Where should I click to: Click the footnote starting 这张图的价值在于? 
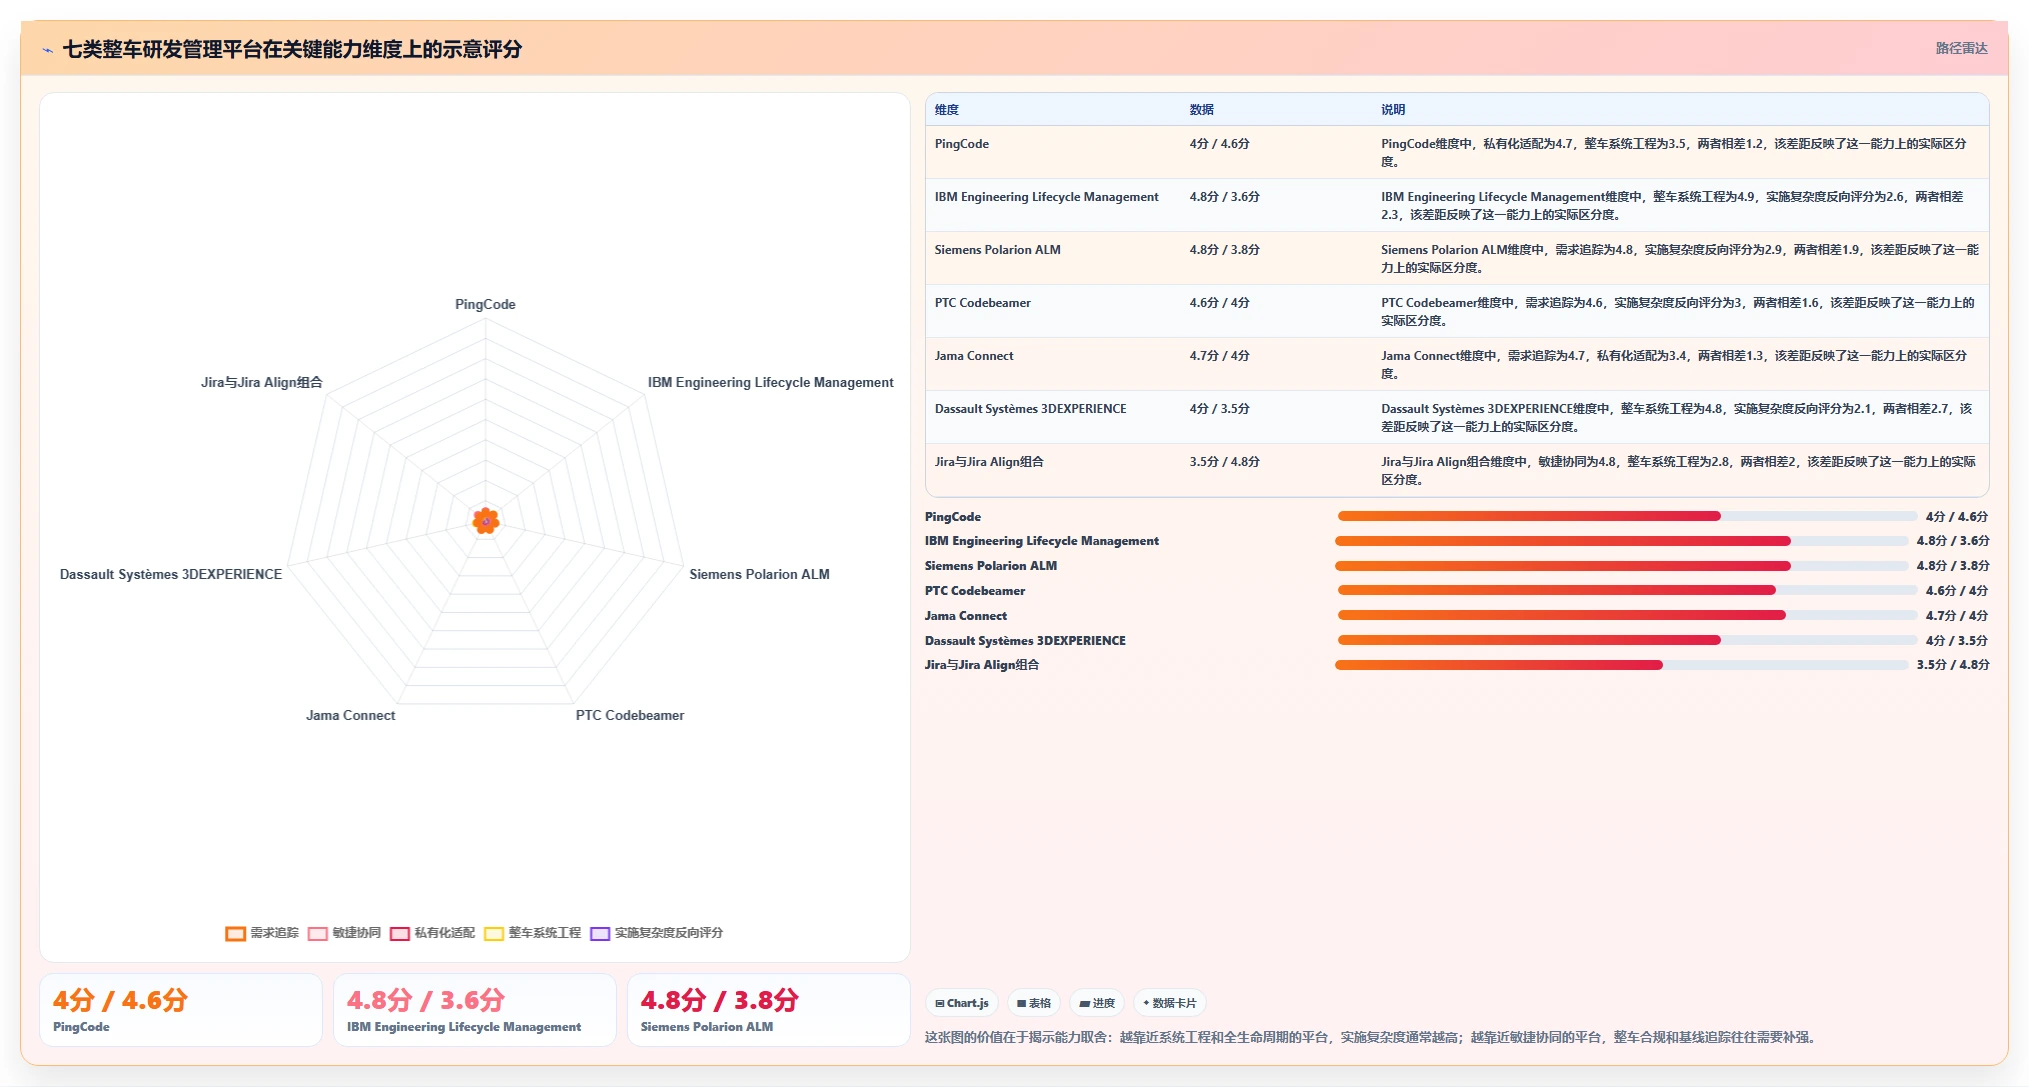click(x=1369, y=1037)
